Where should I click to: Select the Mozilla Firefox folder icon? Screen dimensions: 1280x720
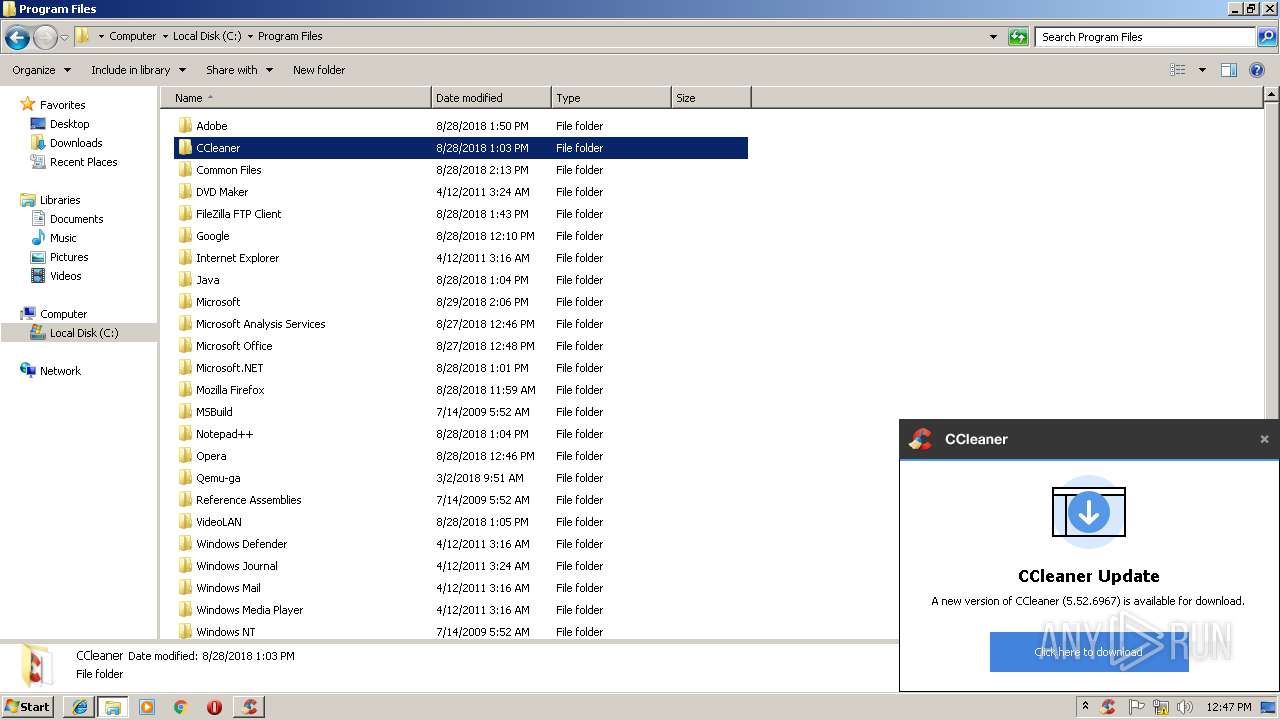pyautogui.click(x=185, y=390)
